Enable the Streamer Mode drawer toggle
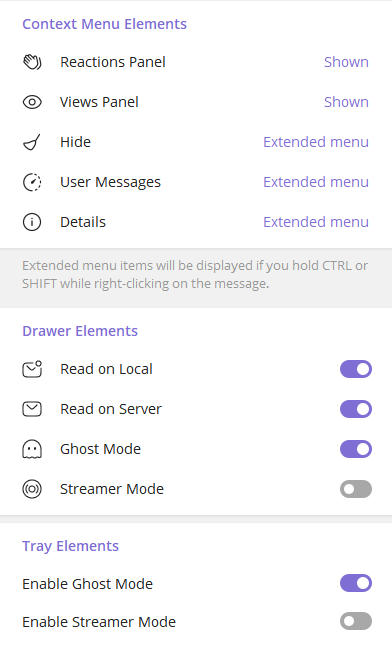Viewport: 392px width, 646px height. pyautogui.click(x=356, y=489)
